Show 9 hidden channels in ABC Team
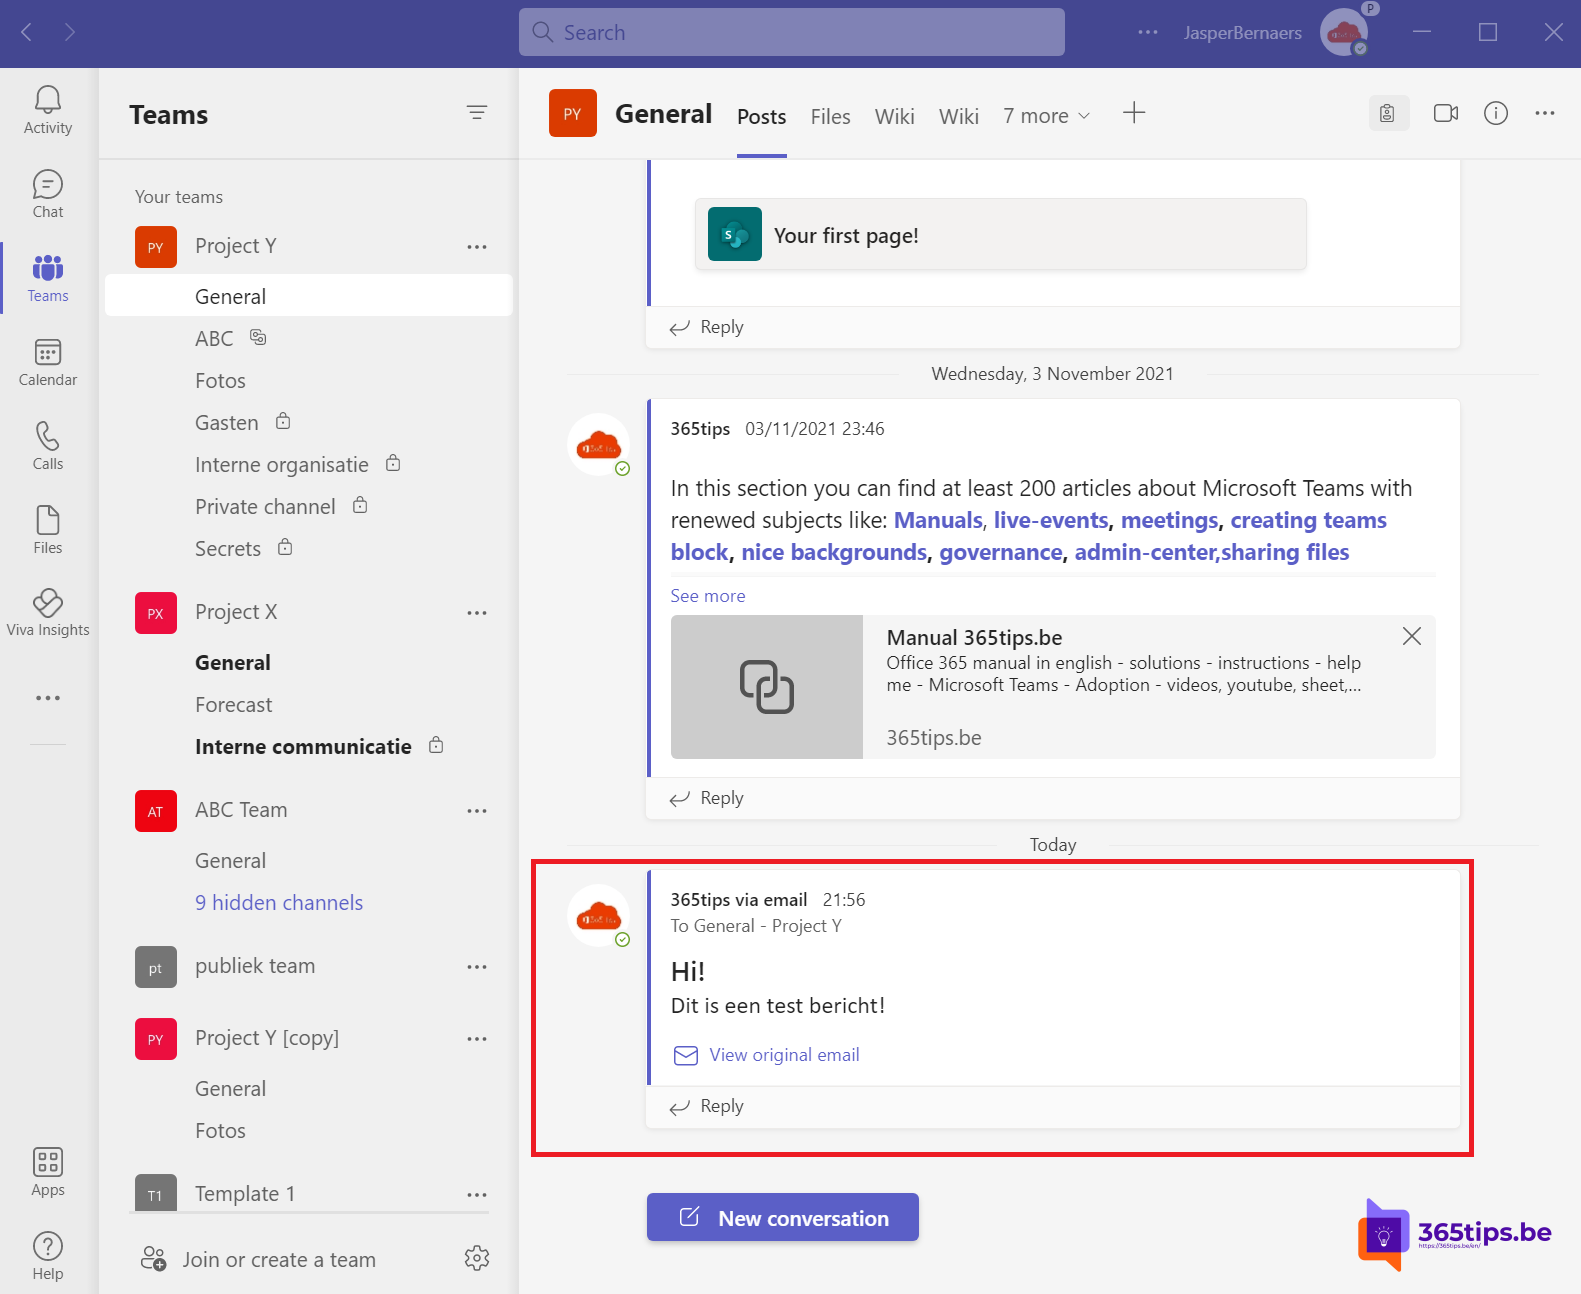 [x=279, y=903]
